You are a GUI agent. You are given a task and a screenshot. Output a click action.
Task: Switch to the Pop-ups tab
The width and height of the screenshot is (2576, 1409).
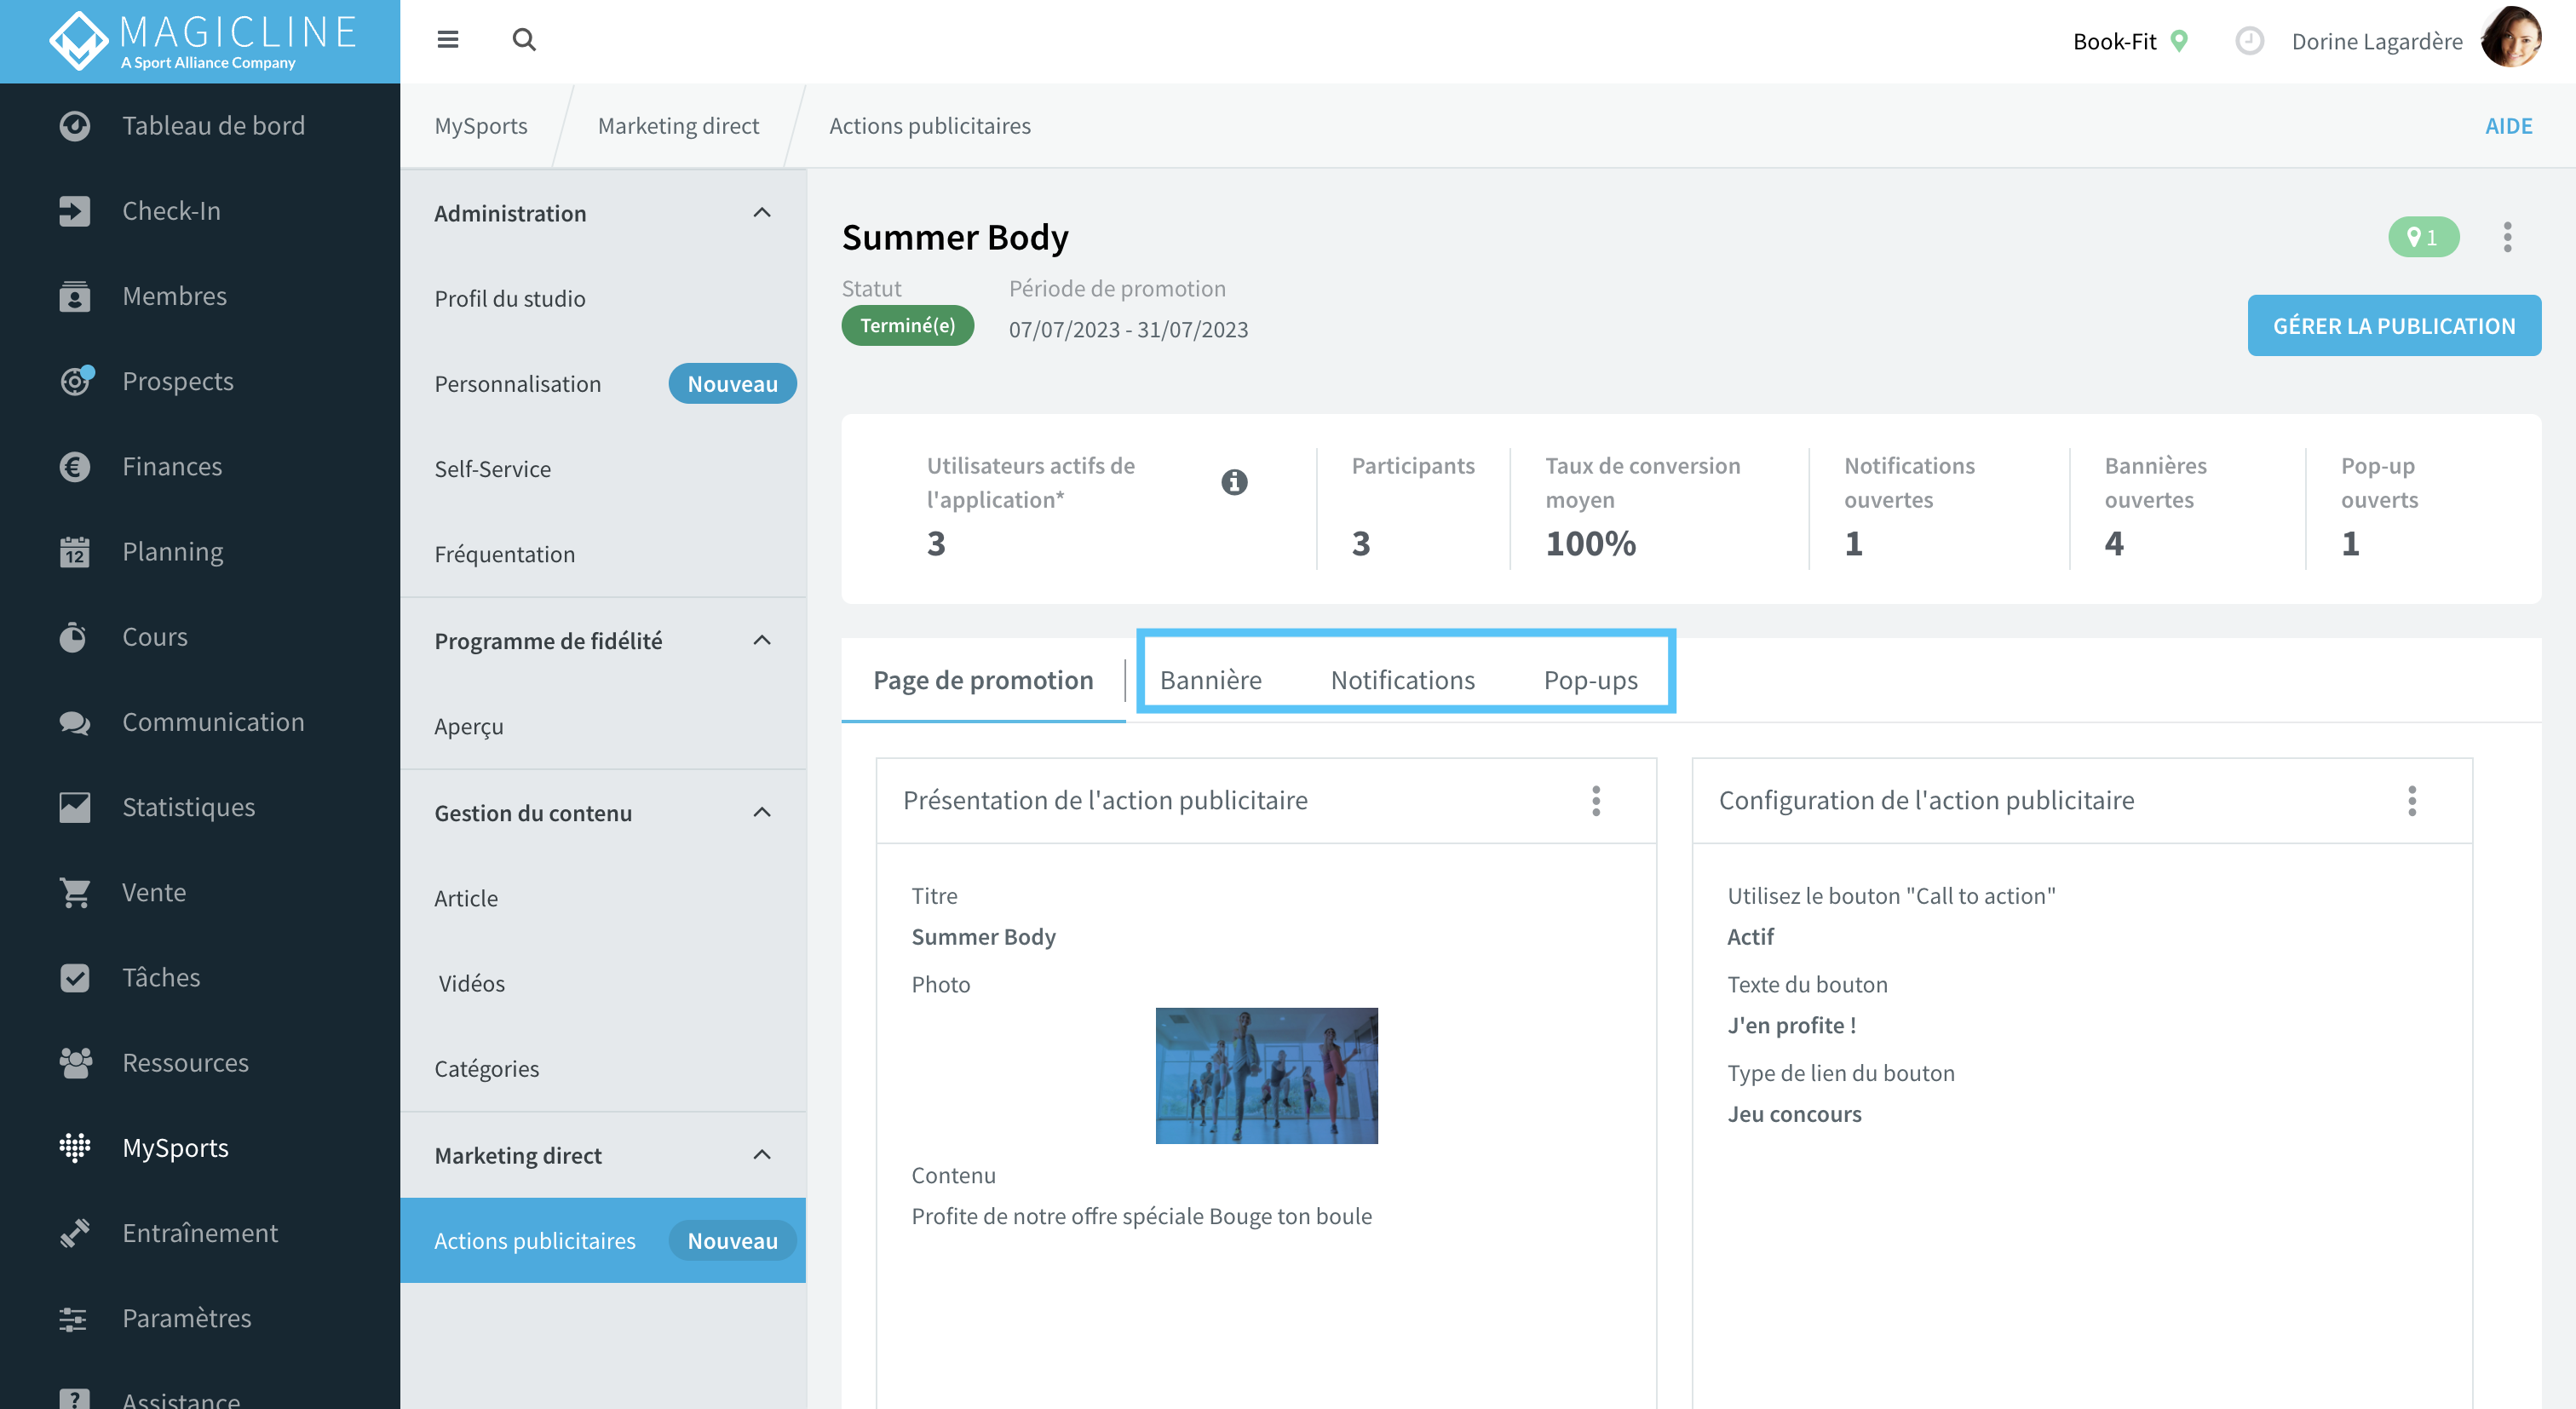coord(1590,680)
